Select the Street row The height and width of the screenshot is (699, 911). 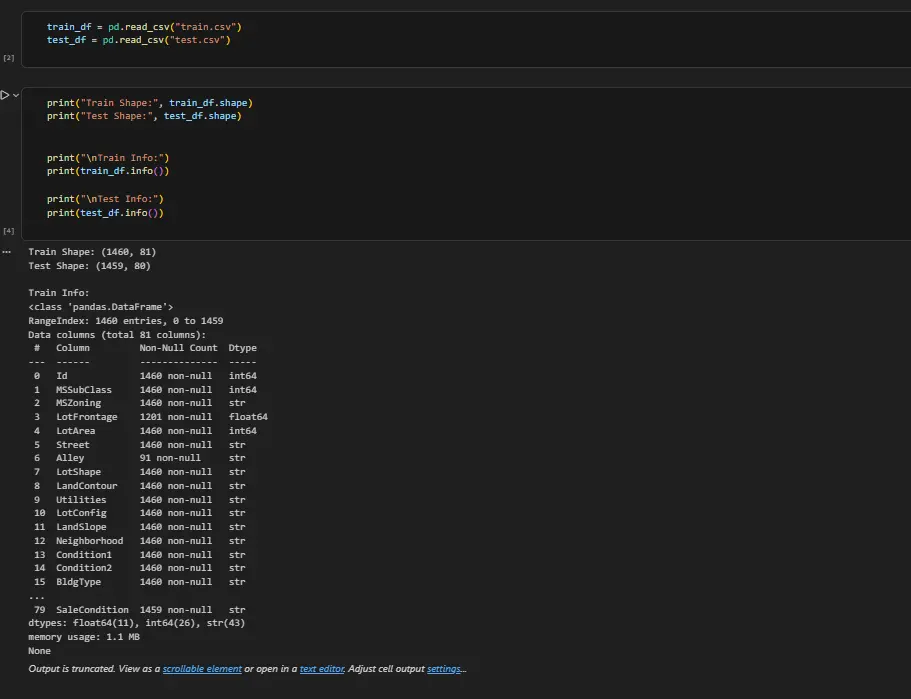click(139, 445)
